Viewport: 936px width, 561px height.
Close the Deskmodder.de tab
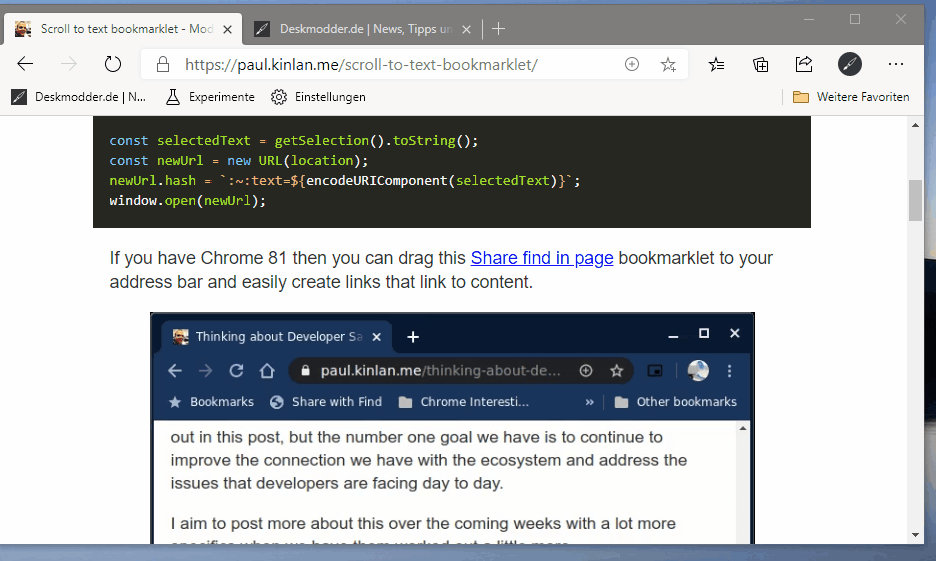point(467,29)
